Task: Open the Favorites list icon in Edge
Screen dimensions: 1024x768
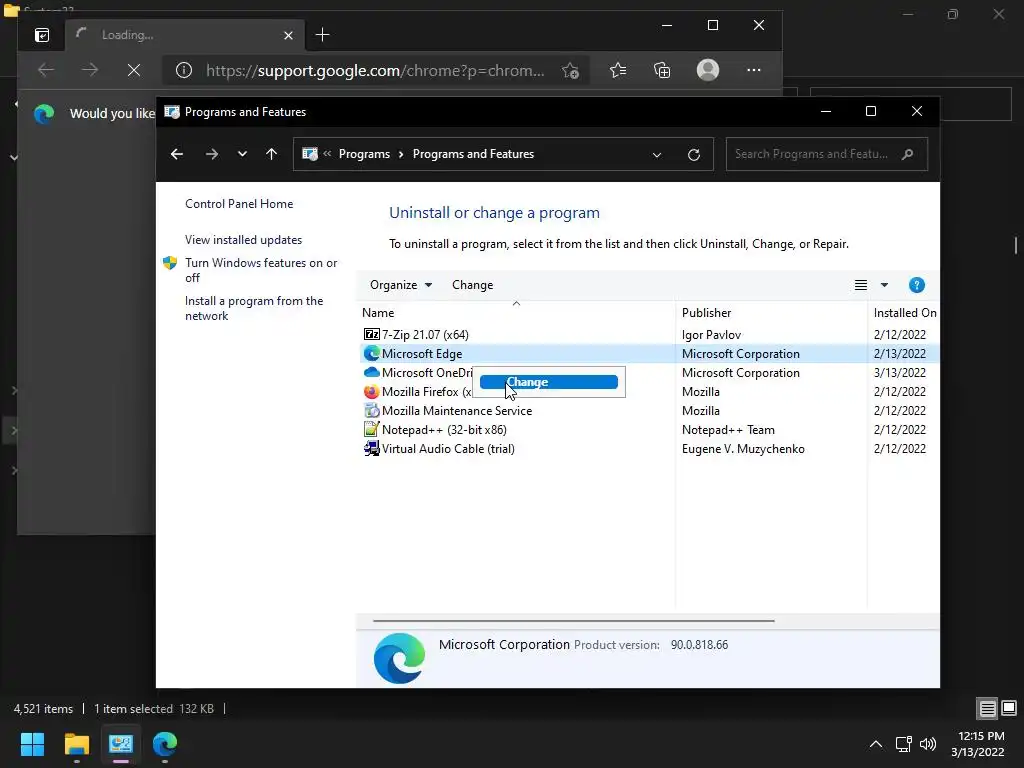Action: pos(618,70)
